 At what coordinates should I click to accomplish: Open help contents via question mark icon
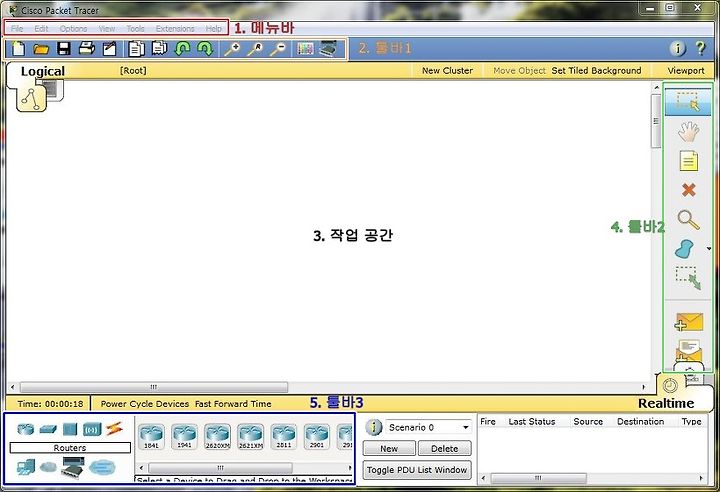point(700,48)
